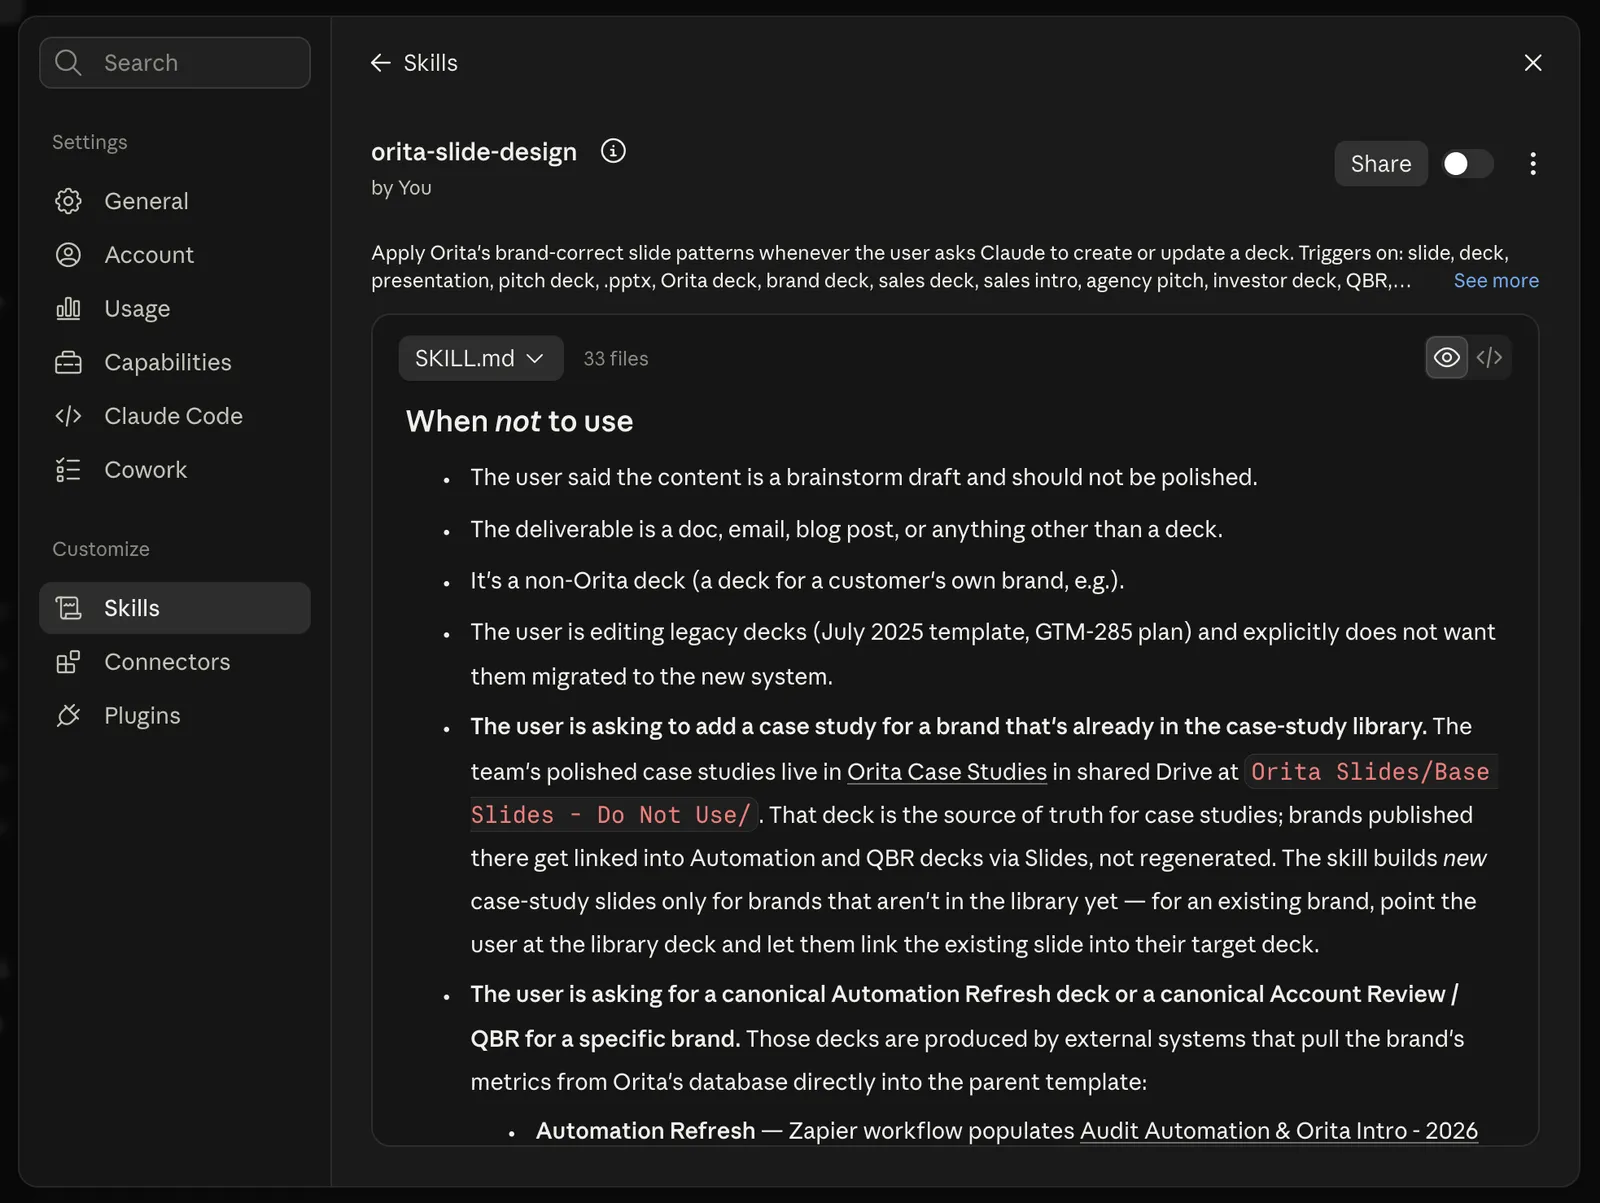Click the Share button
This screenshot has width=1600, height=1203.
click(1381, 164)
